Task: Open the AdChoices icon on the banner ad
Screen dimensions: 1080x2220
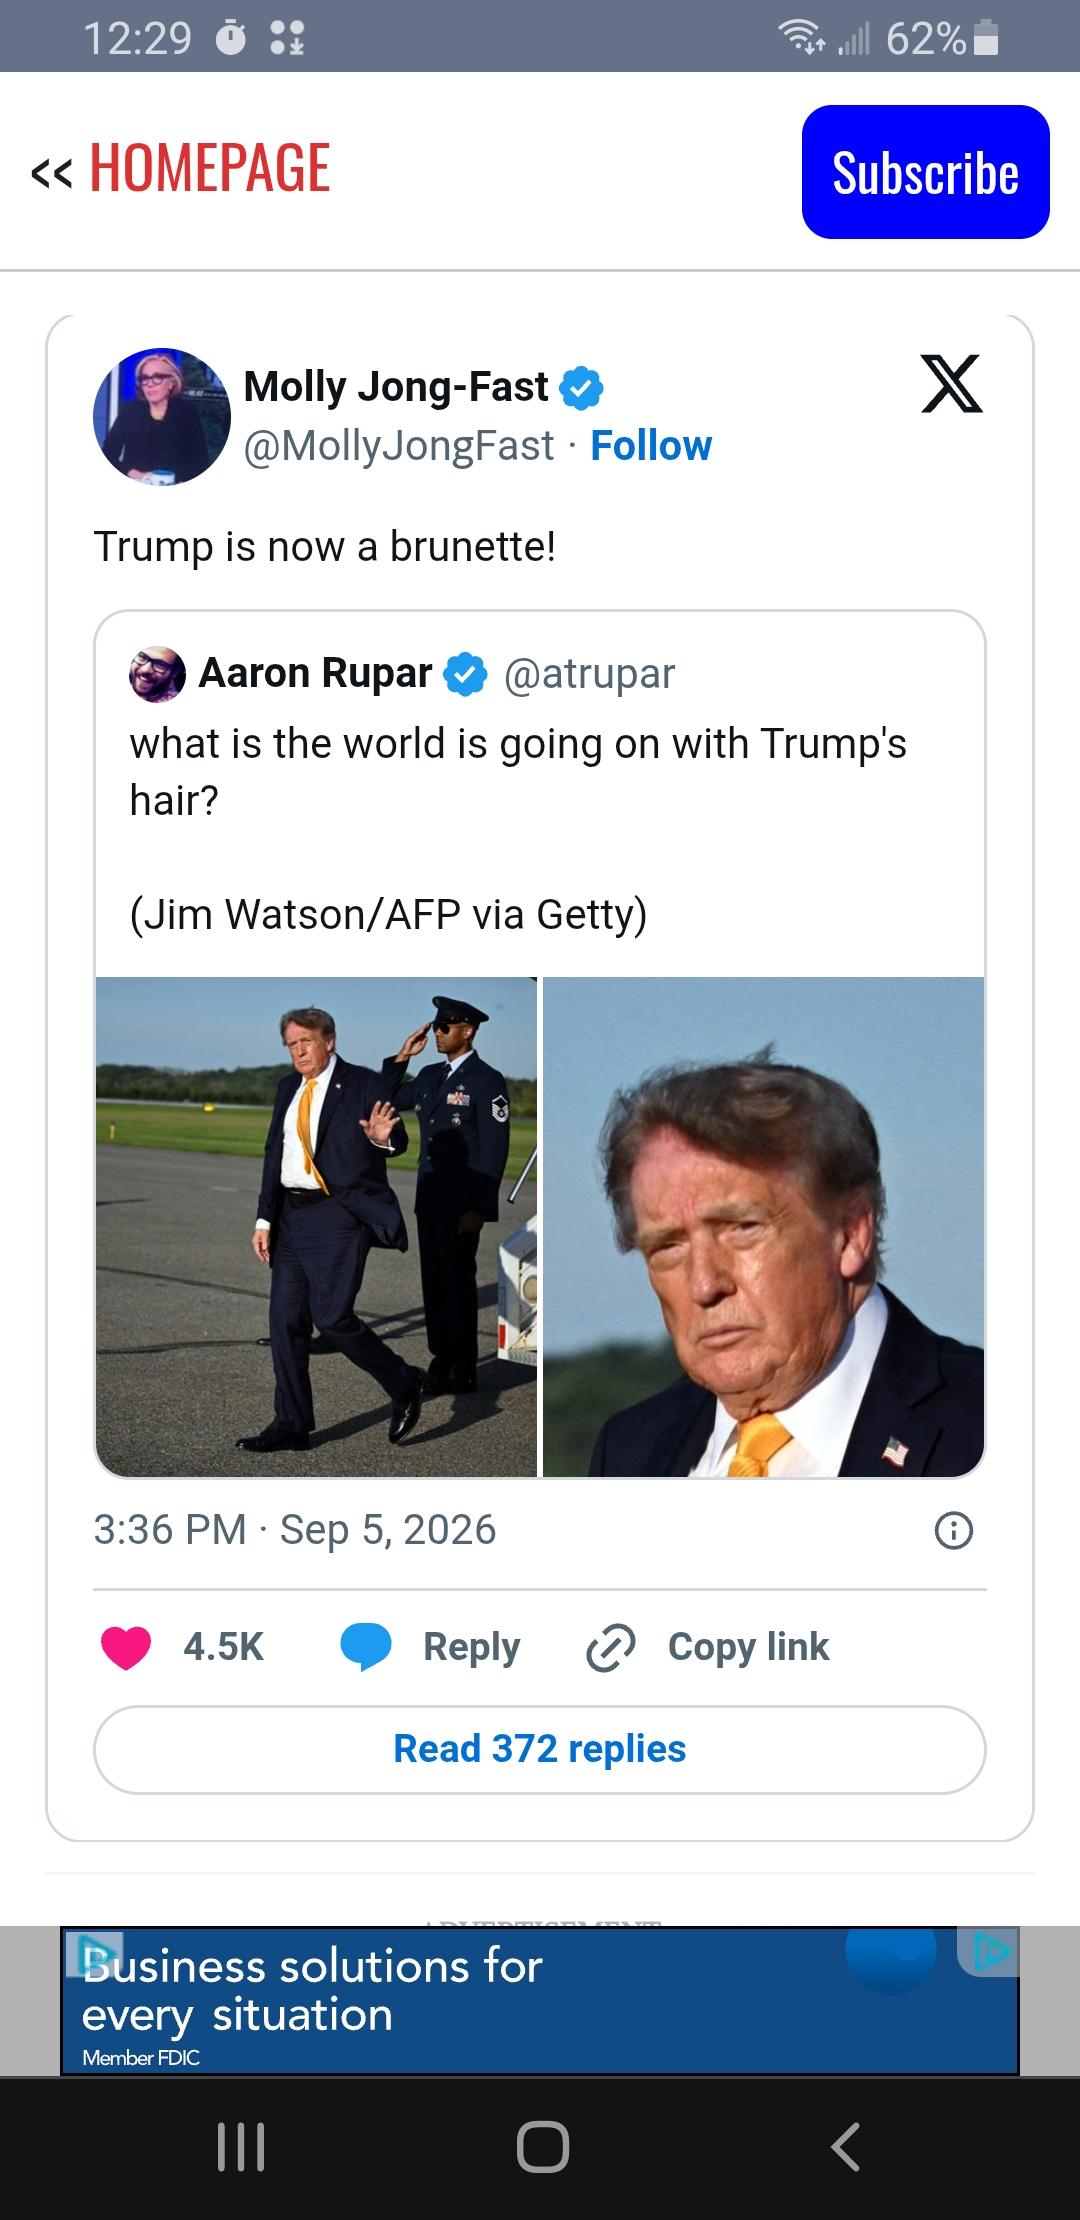Action: click(x=990, y=1951)
